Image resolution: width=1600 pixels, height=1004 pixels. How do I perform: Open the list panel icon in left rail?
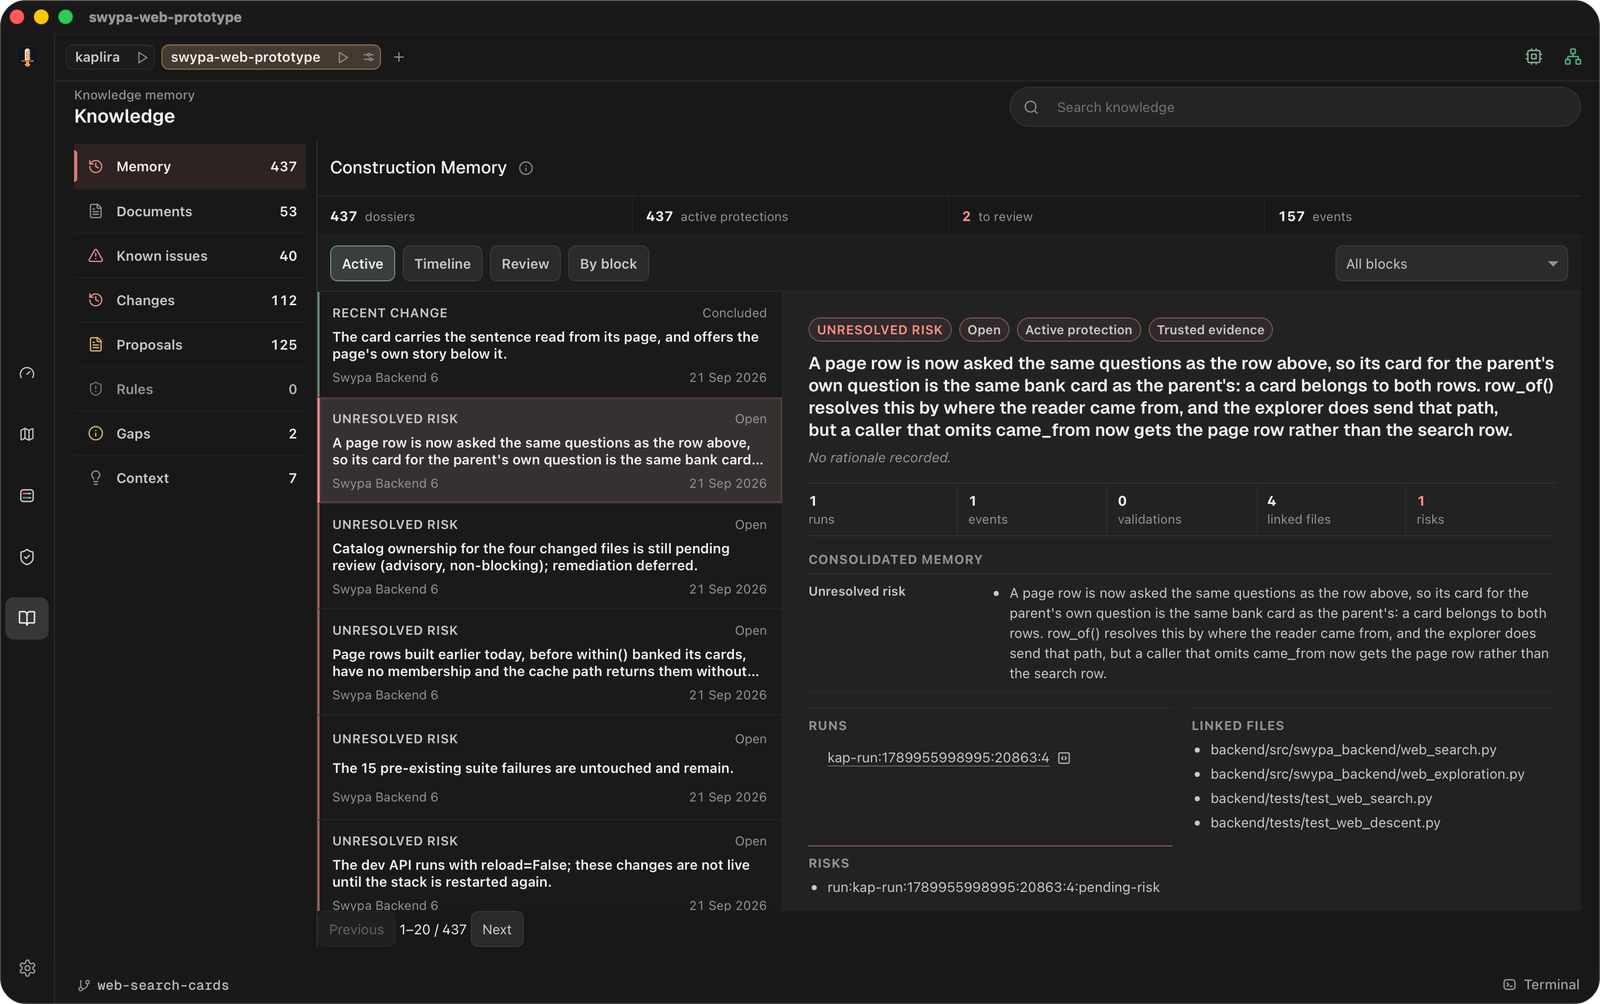(x=27, y=496)
